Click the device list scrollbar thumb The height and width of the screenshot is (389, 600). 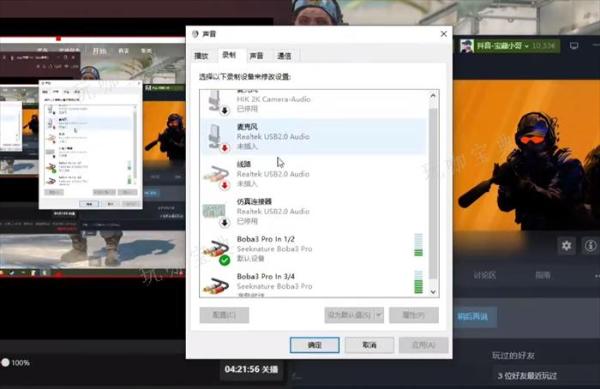coord(433,193)
